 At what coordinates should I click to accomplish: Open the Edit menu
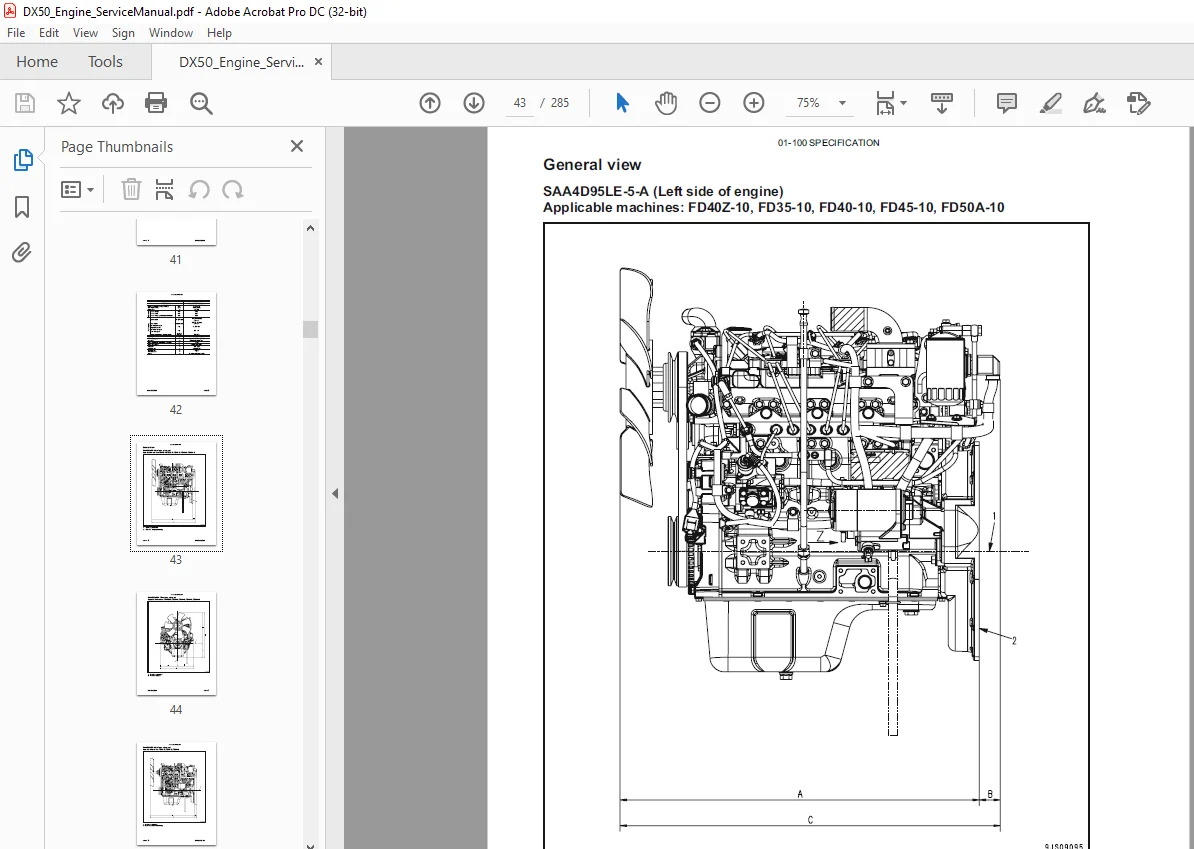pyautogui.click(x=49, y=33)
